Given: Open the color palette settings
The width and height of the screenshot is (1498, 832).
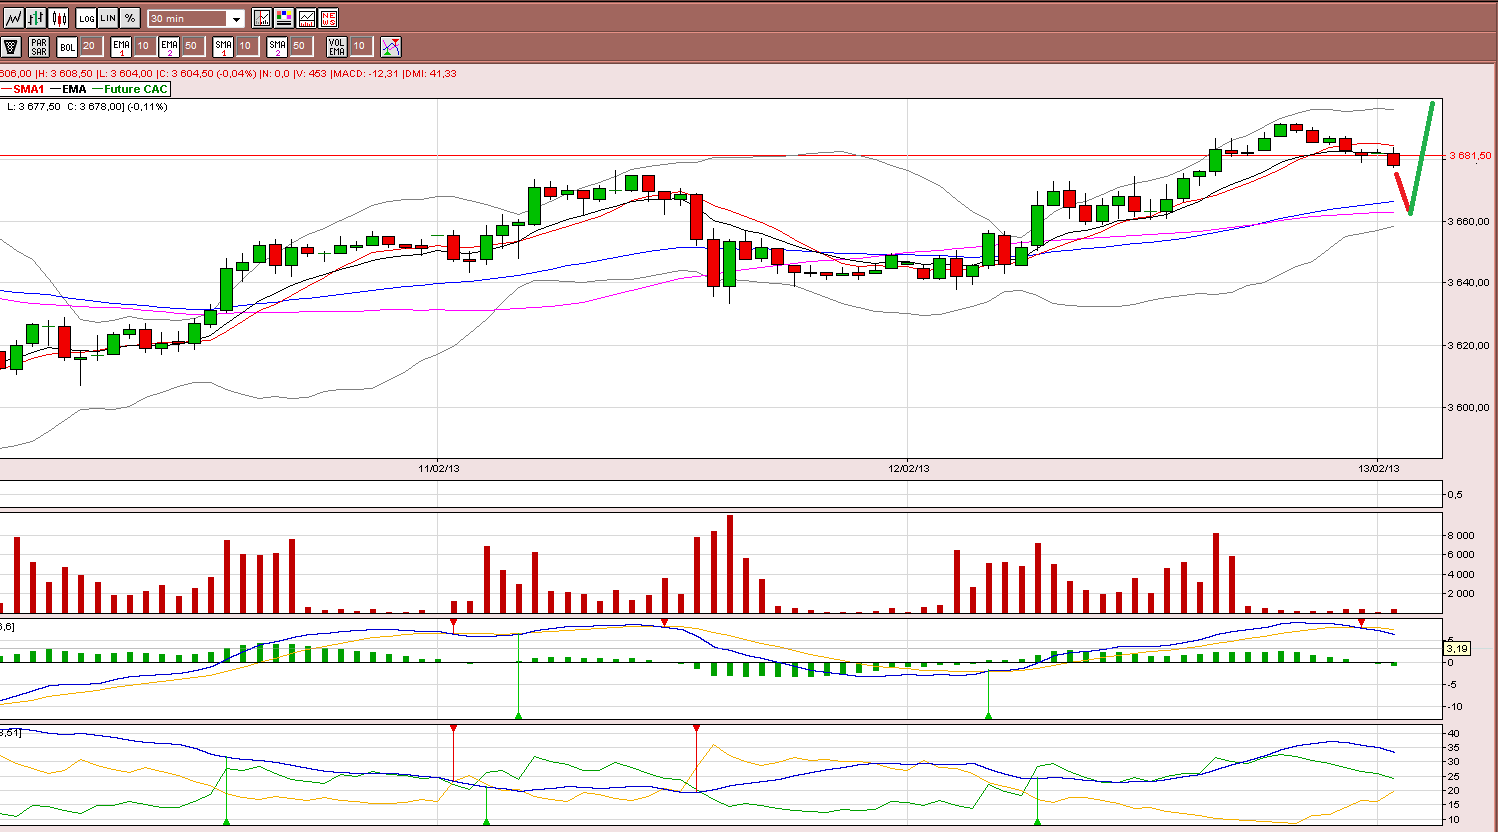Looking at the screenshot, I should (x=284, y=18).
